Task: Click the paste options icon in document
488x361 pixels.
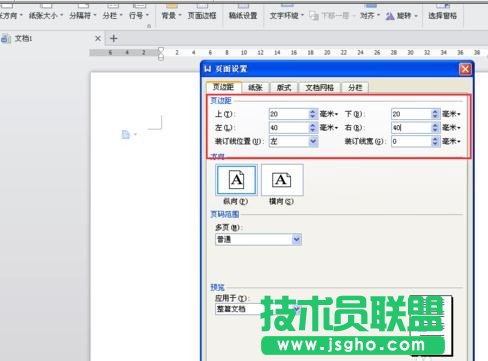Action: pyautogui.click(x=126, y=135)
